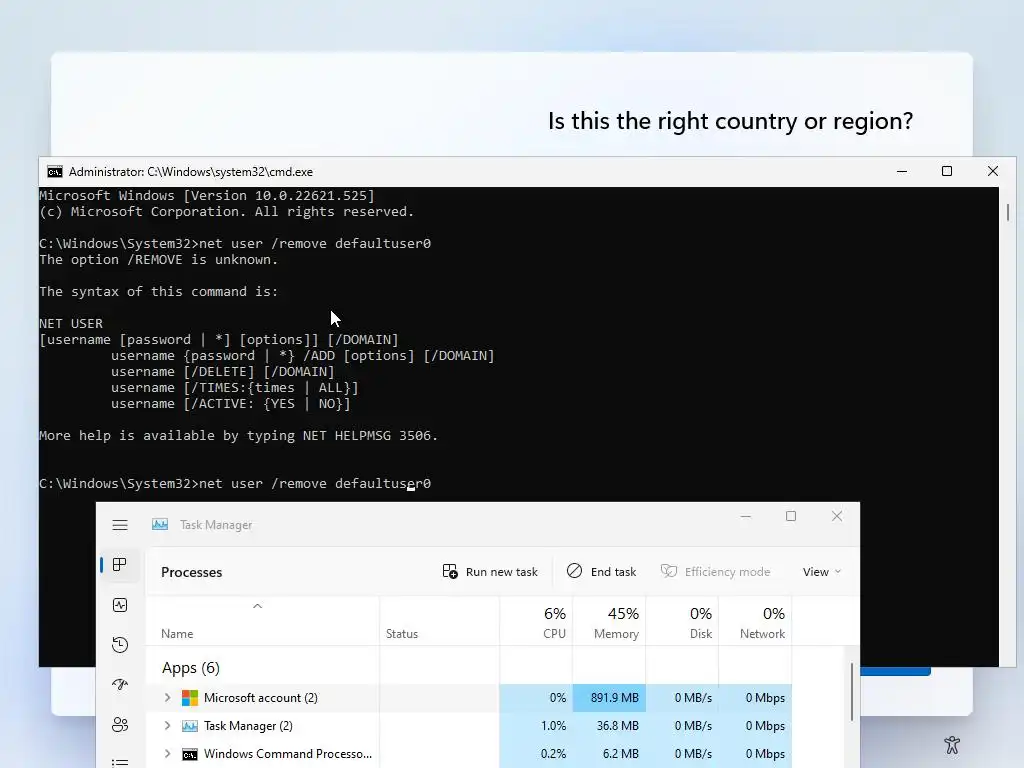Click Windows Command Processor row icon
1024x768 pixels.
(x=189, y=754)
